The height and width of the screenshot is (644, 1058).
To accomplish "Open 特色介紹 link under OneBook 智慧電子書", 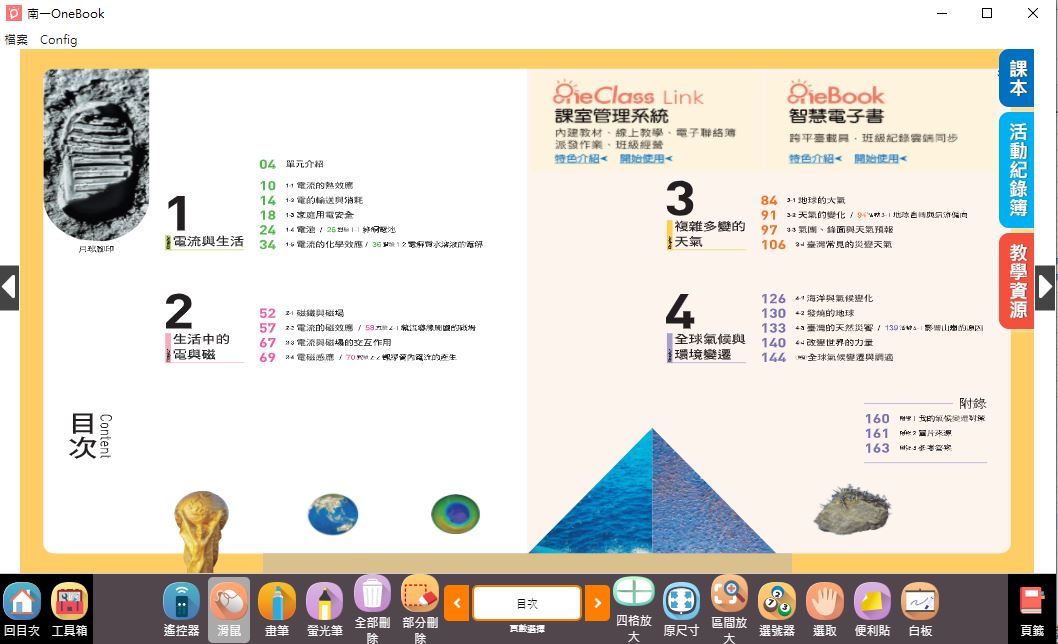I will [x=815, y=159].
